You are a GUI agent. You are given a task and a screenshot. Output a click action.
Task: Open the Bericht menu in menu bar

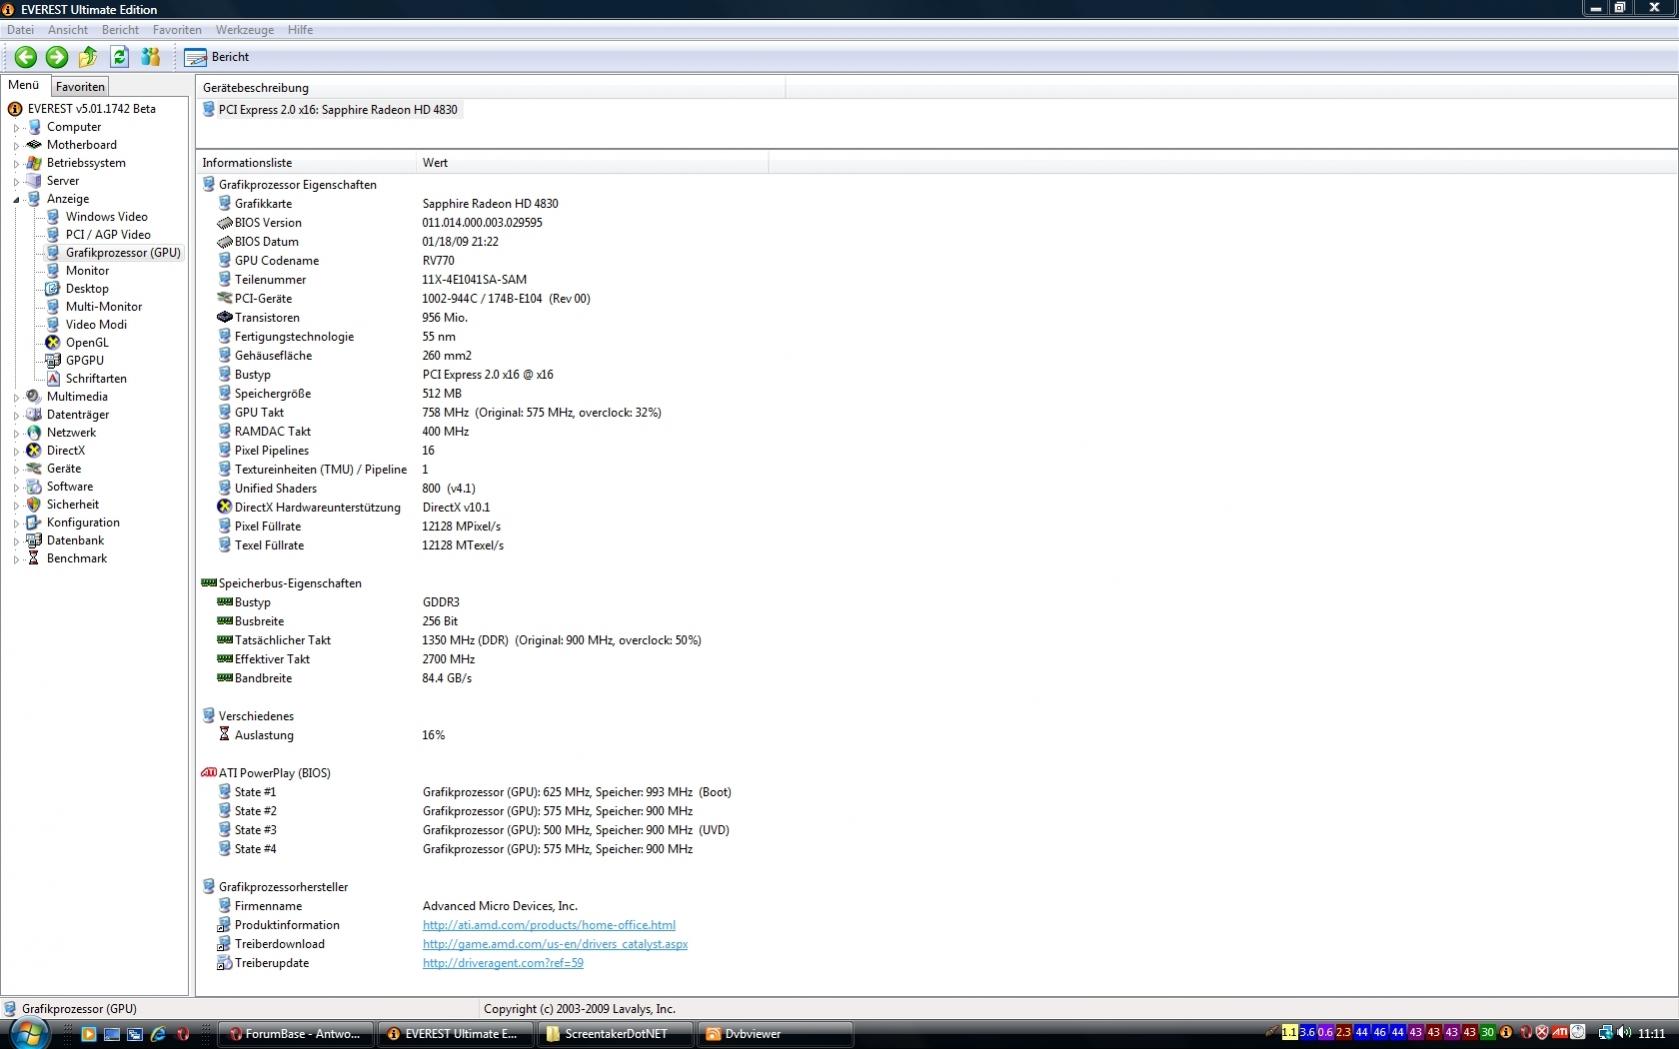[120, 30]
